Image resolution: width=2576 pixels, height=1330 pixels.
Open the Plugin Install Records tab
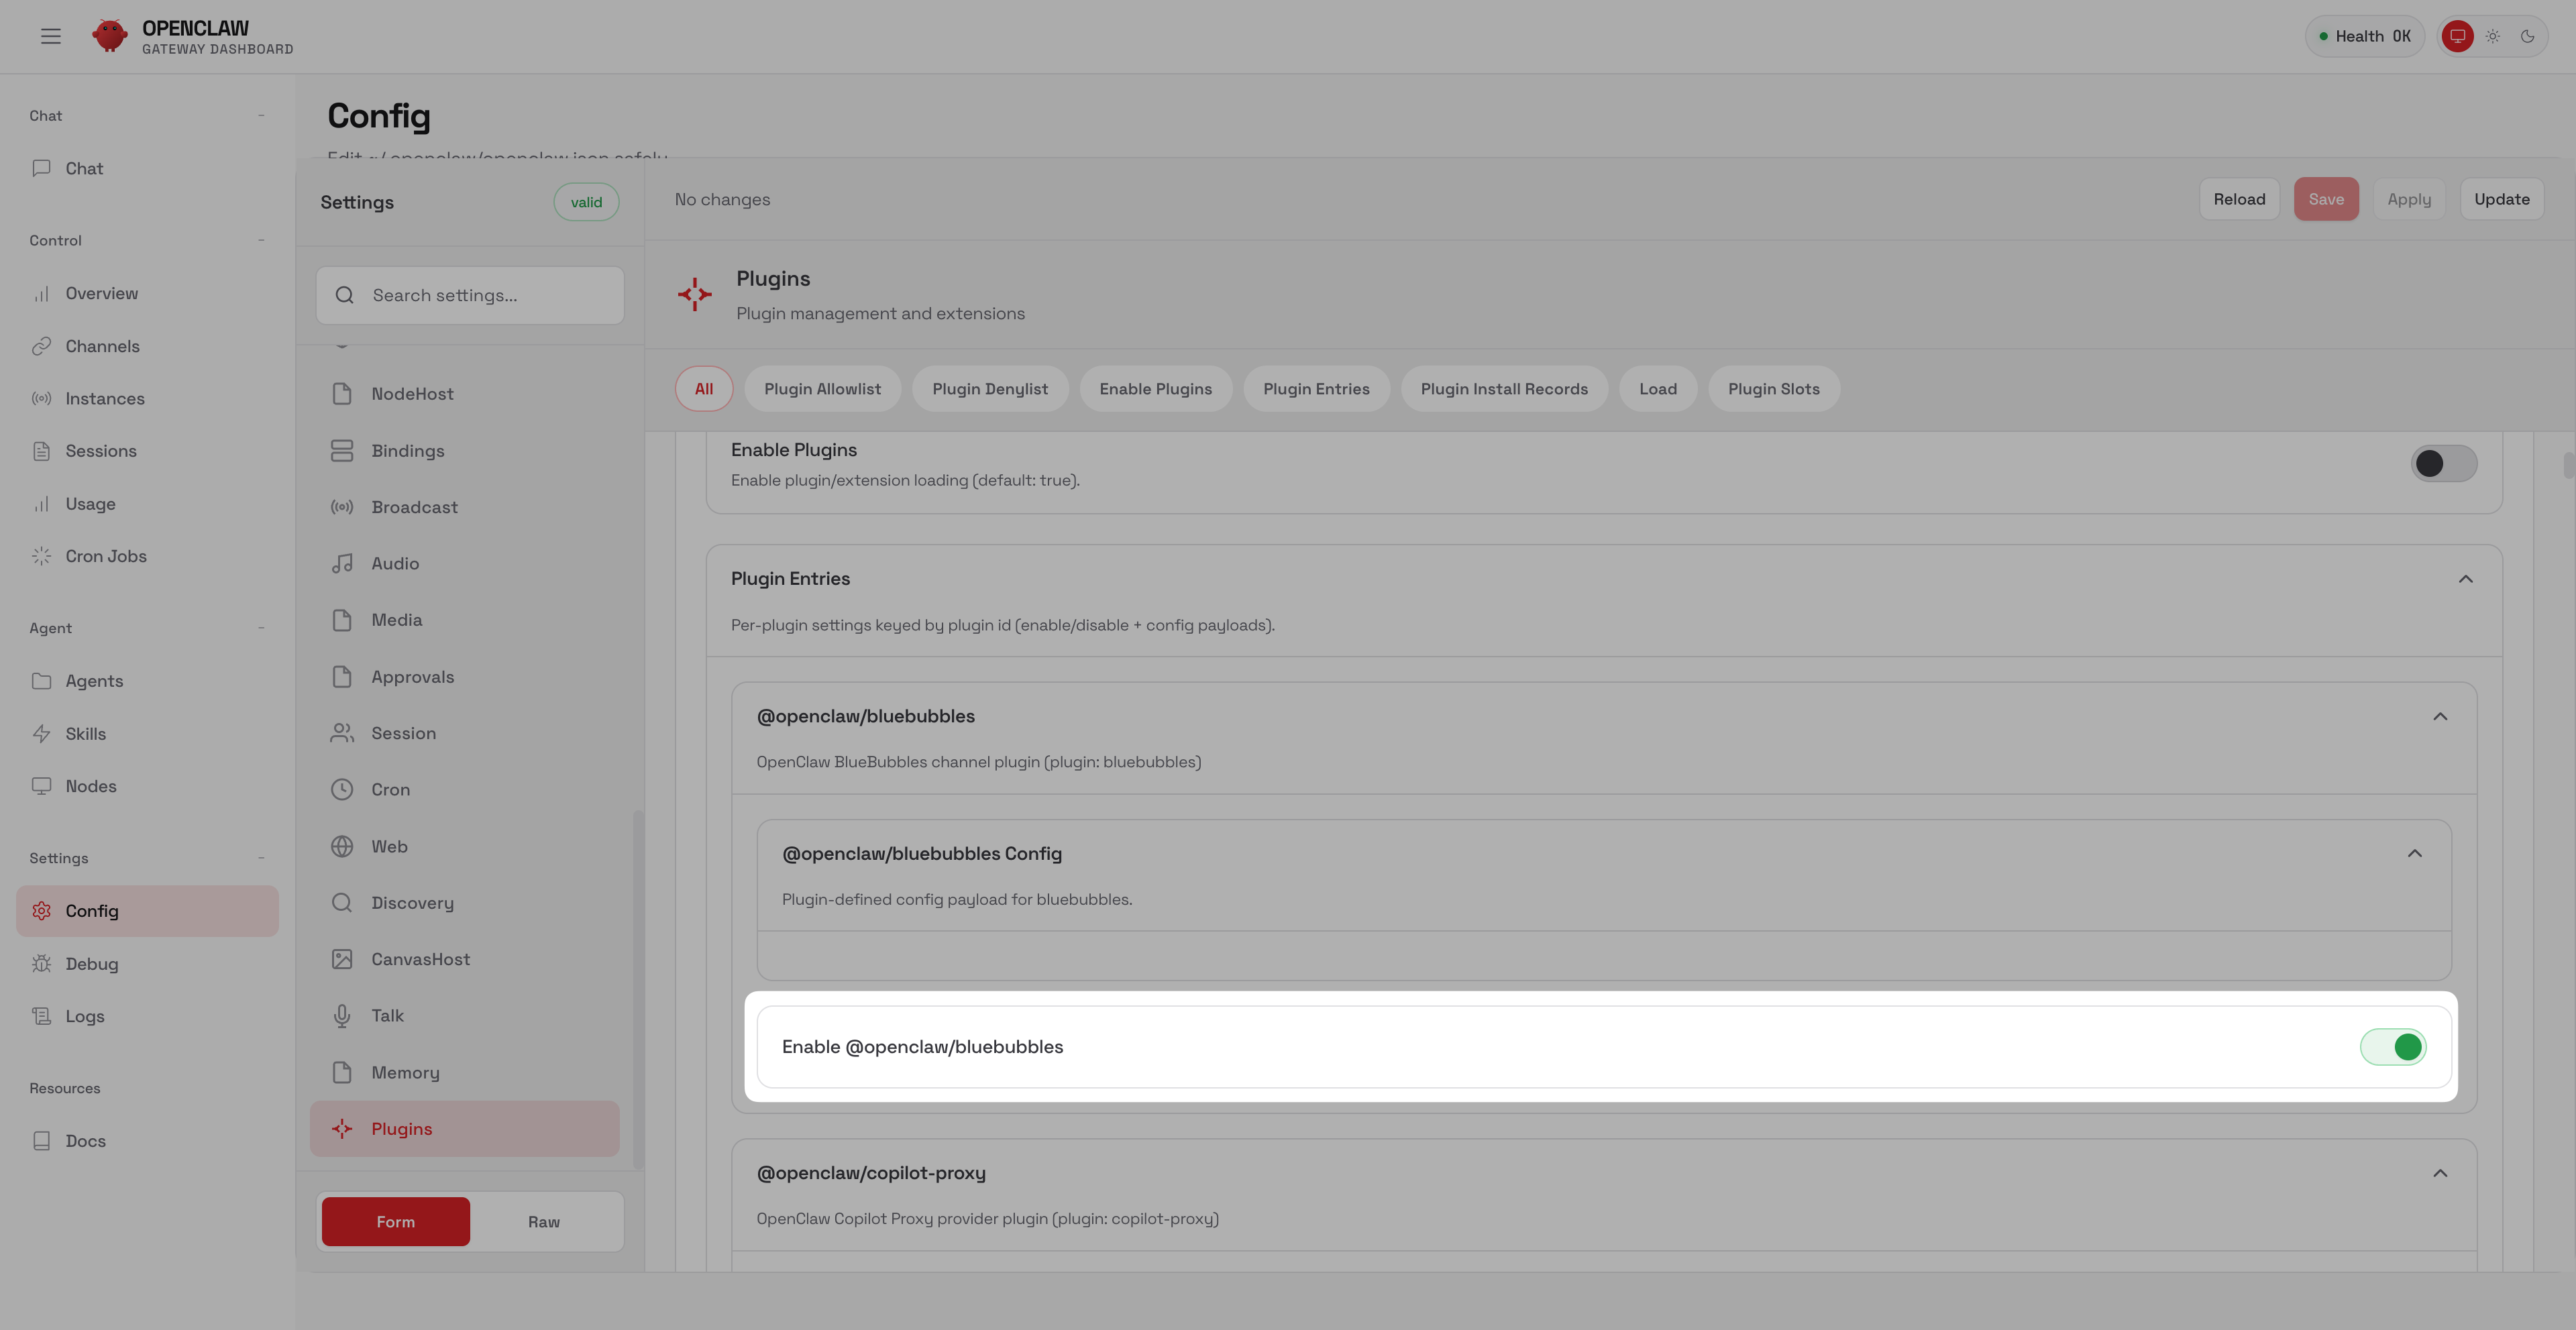click(x=1504, y=389)
